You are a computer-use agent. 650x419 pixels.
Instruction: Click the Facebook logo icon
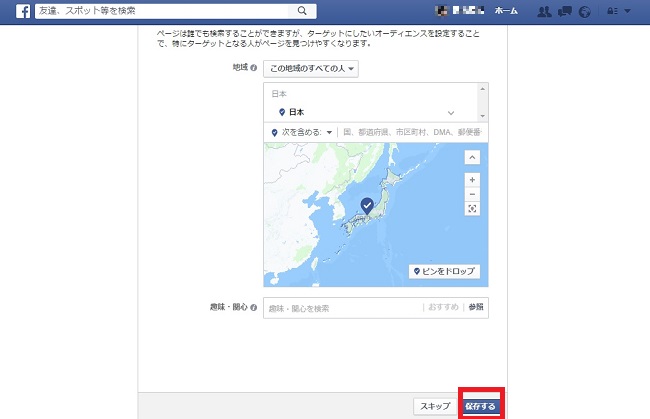pos(23,11)
